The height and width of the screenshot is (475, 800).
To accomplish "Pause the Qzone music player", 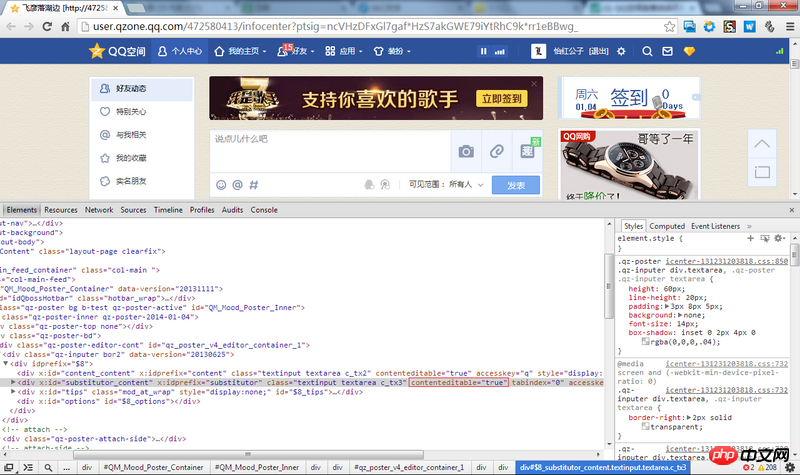I will pyautogui.click(x=483, y=51).
